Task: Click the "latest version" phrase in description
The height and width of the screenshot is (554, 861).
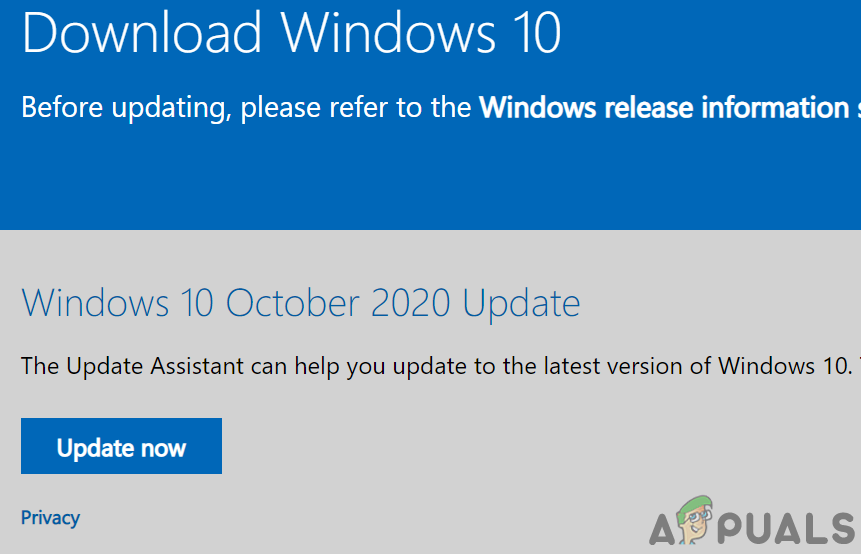Action: coord(585,366)
